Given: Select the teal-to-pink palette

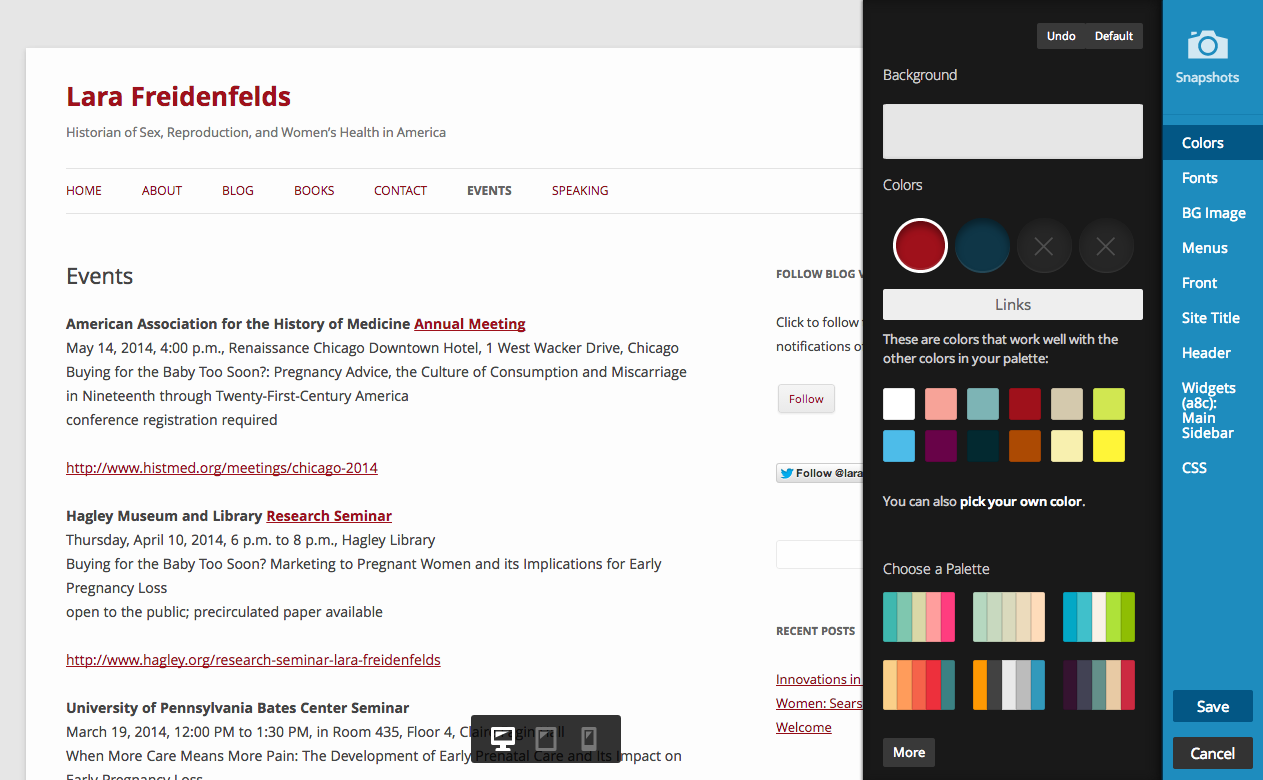Looking at the screenshot, I should click(919, 617).
